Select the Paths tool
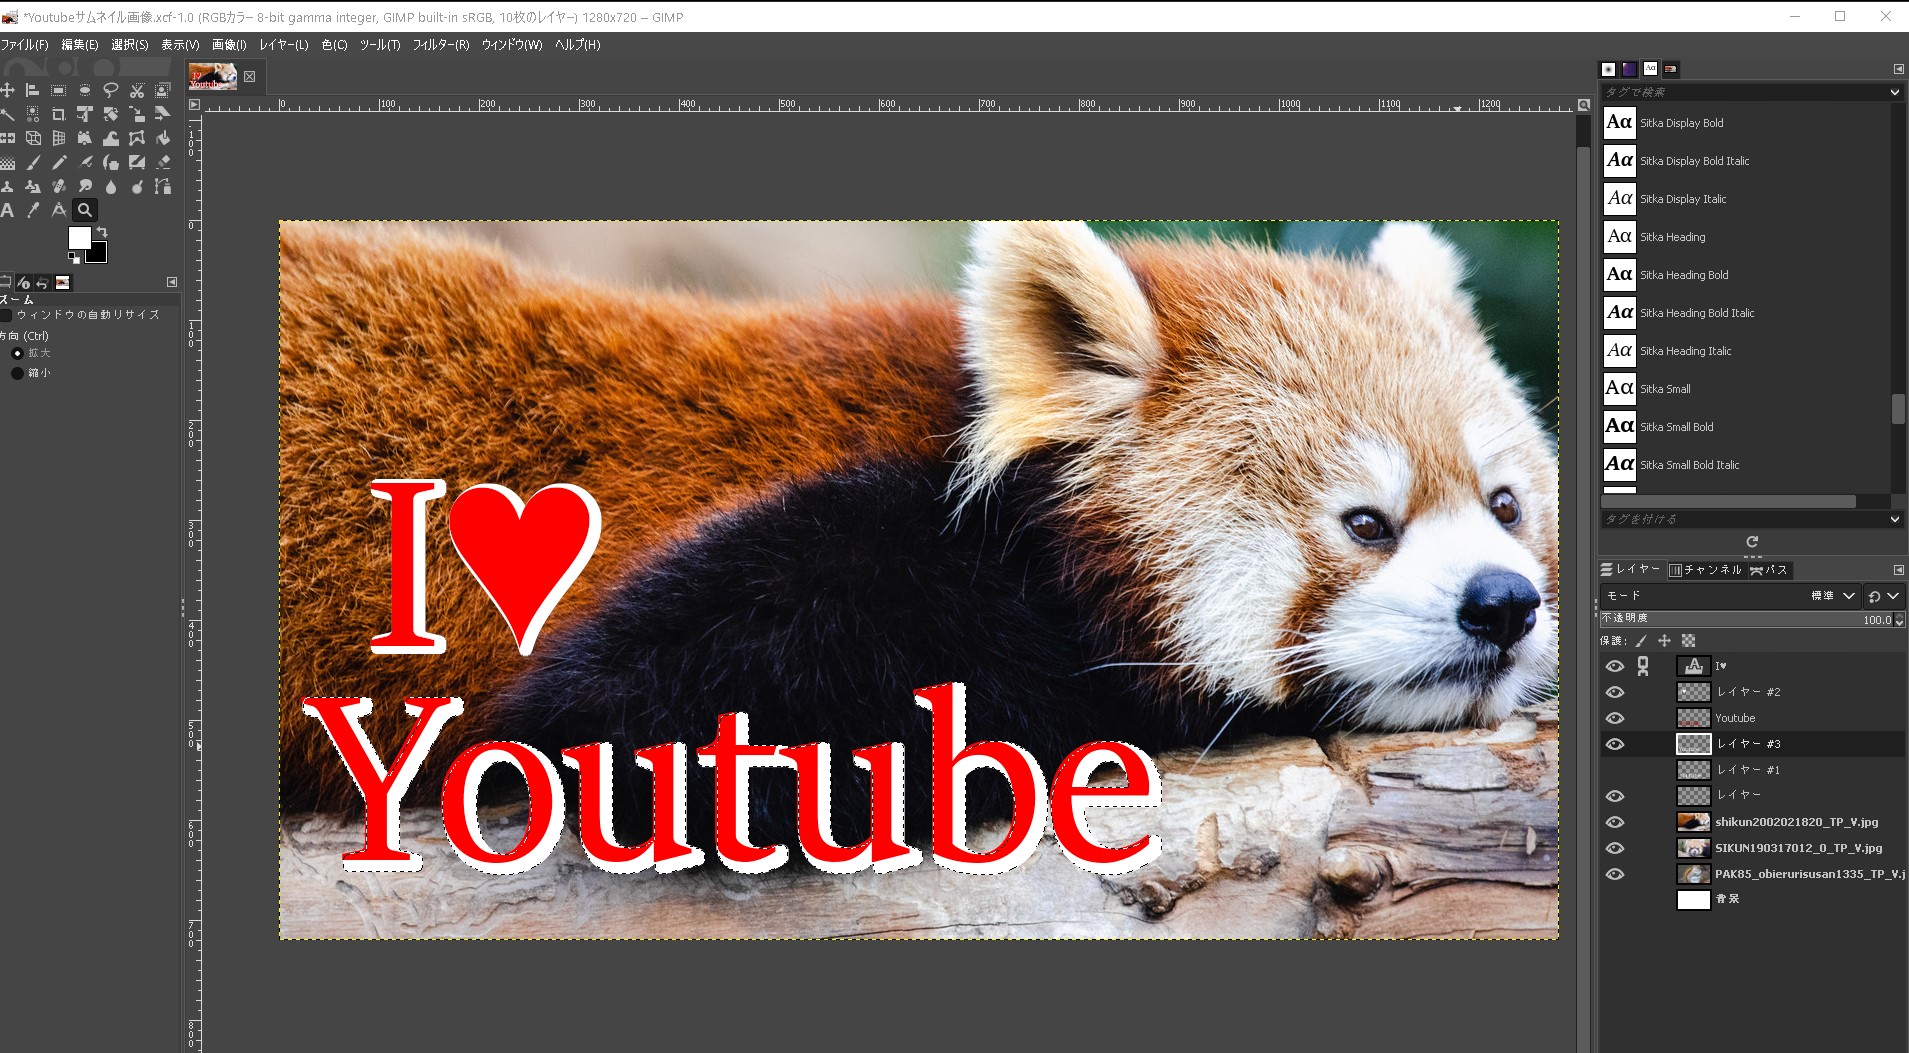This screenshot has width=1909, height=1053. click(163, 186)
